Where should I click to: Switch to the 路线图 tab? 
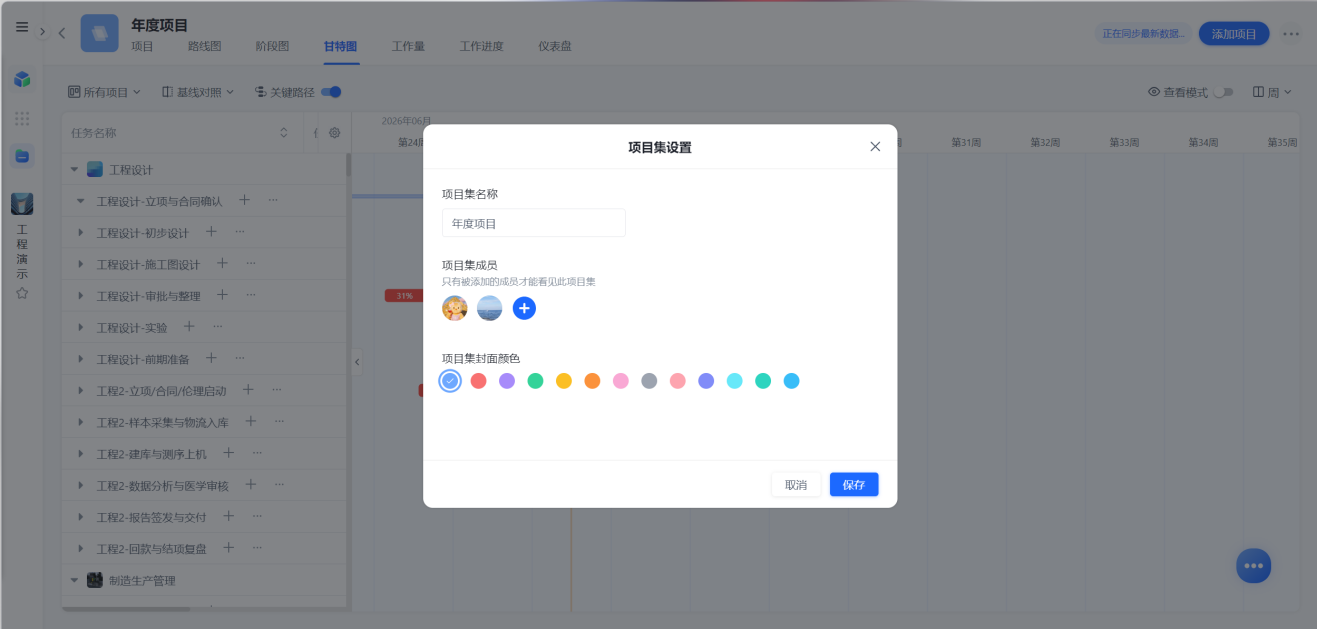tap(205, 46)
